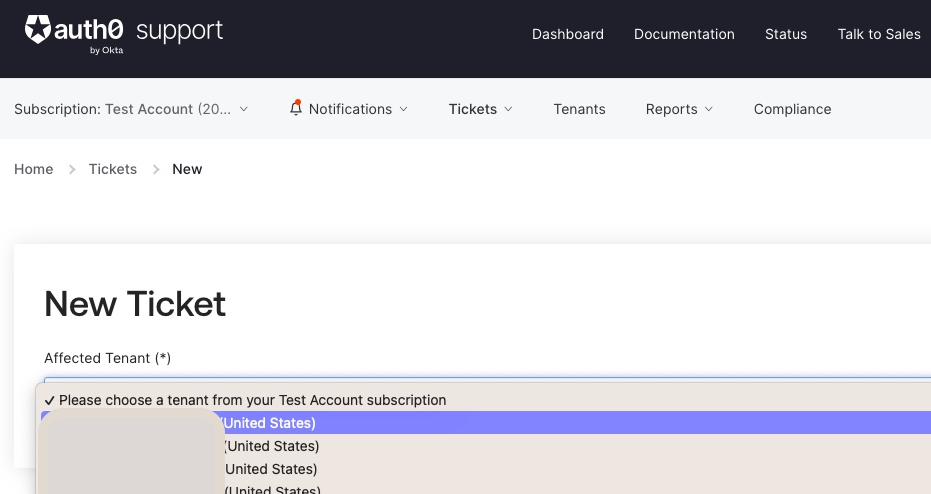Screen dimensions: 931x494
Task: Click the Auth0 shield logo icon
Action: click(37, 30)
